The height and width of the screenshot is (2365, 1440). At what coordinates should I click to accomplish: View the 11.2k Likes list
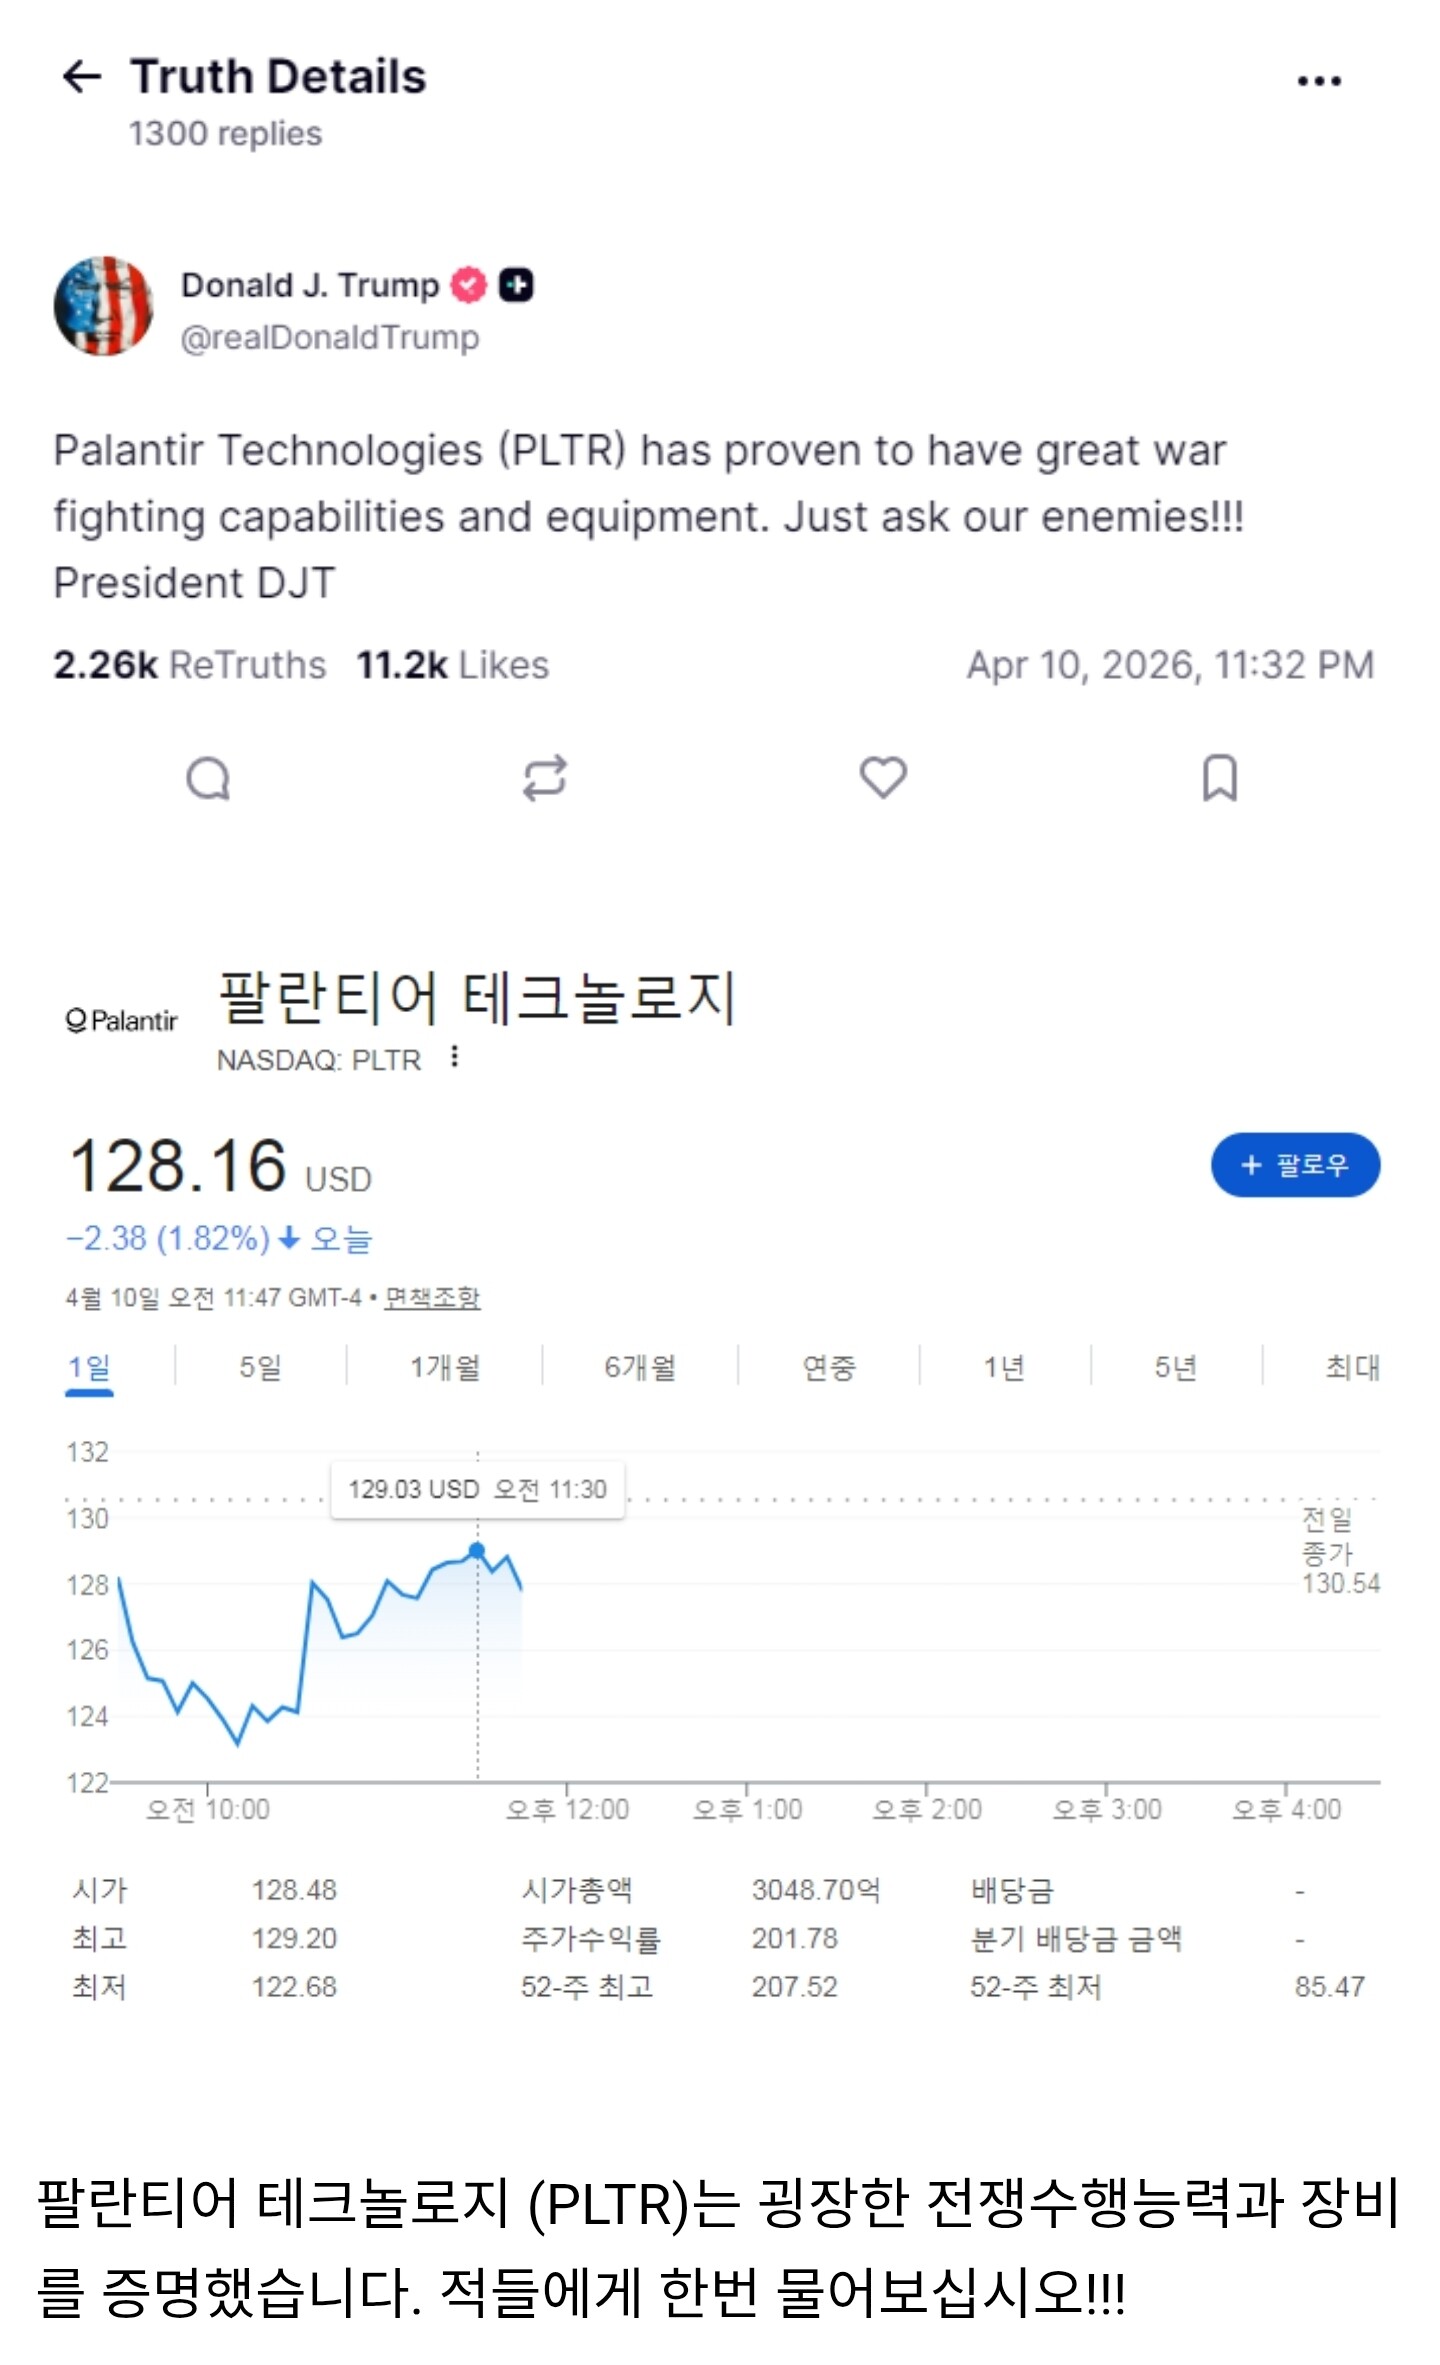(x=453, y=665)
